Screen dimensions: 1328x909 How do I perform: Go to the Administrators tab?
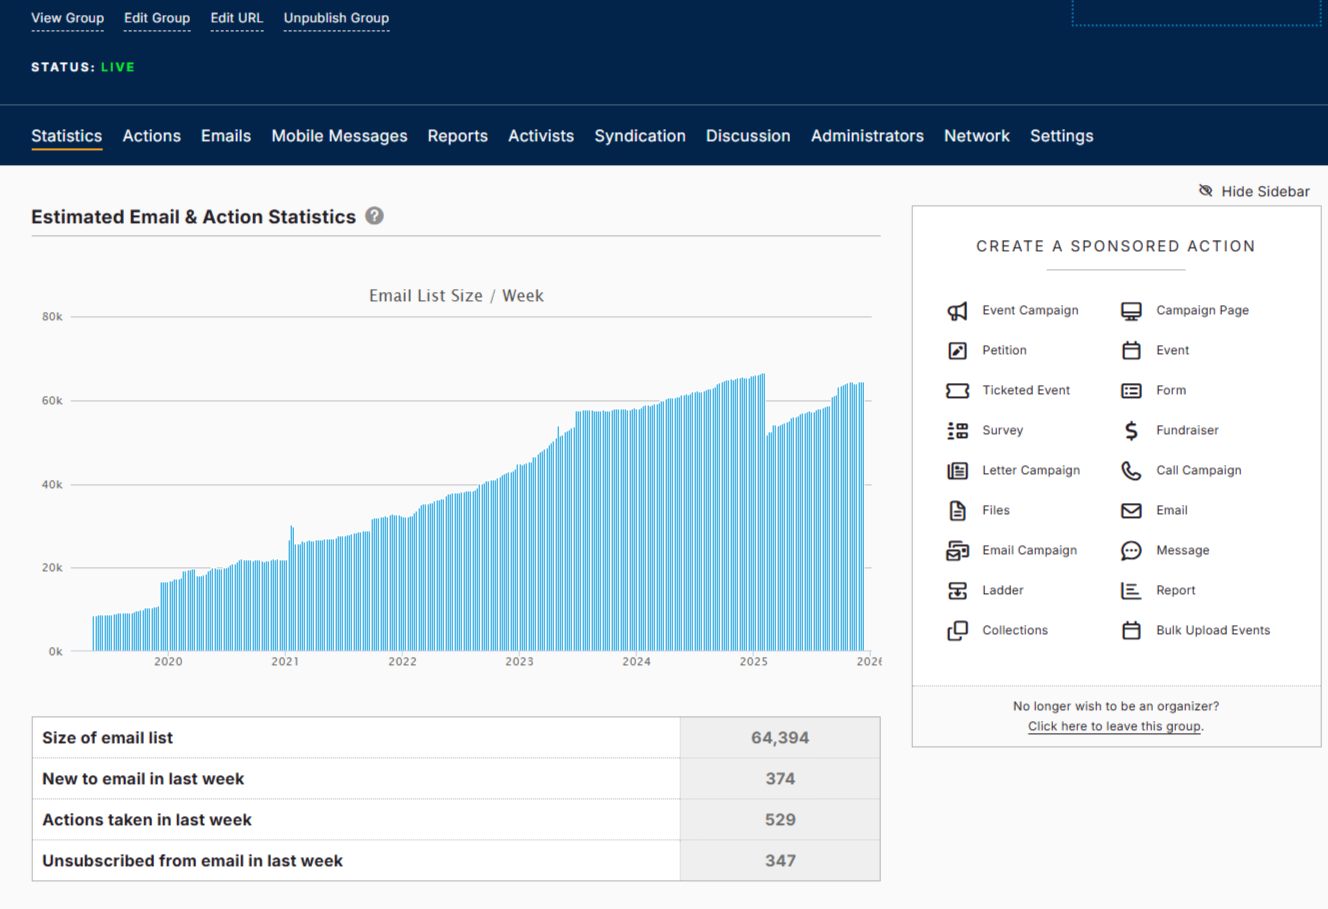click(x=867, y=135)
